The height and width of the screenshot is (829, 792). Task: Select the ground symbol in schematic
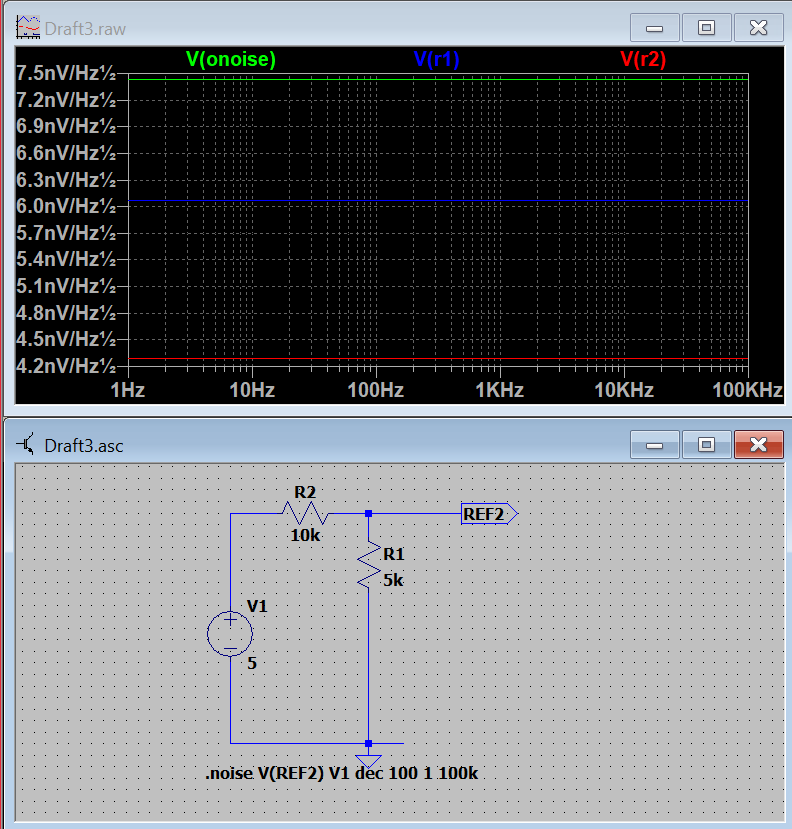(369, 760)
